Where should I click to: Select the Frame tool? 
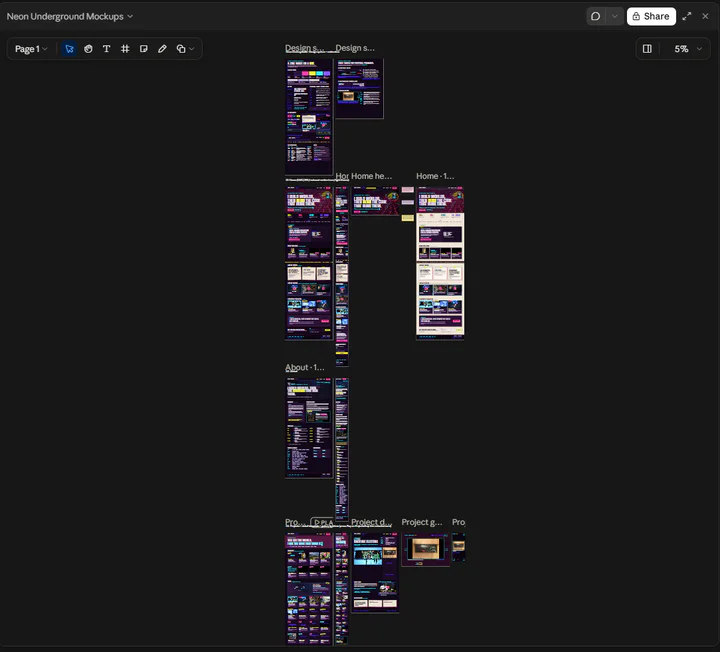(x=125, y=49)
